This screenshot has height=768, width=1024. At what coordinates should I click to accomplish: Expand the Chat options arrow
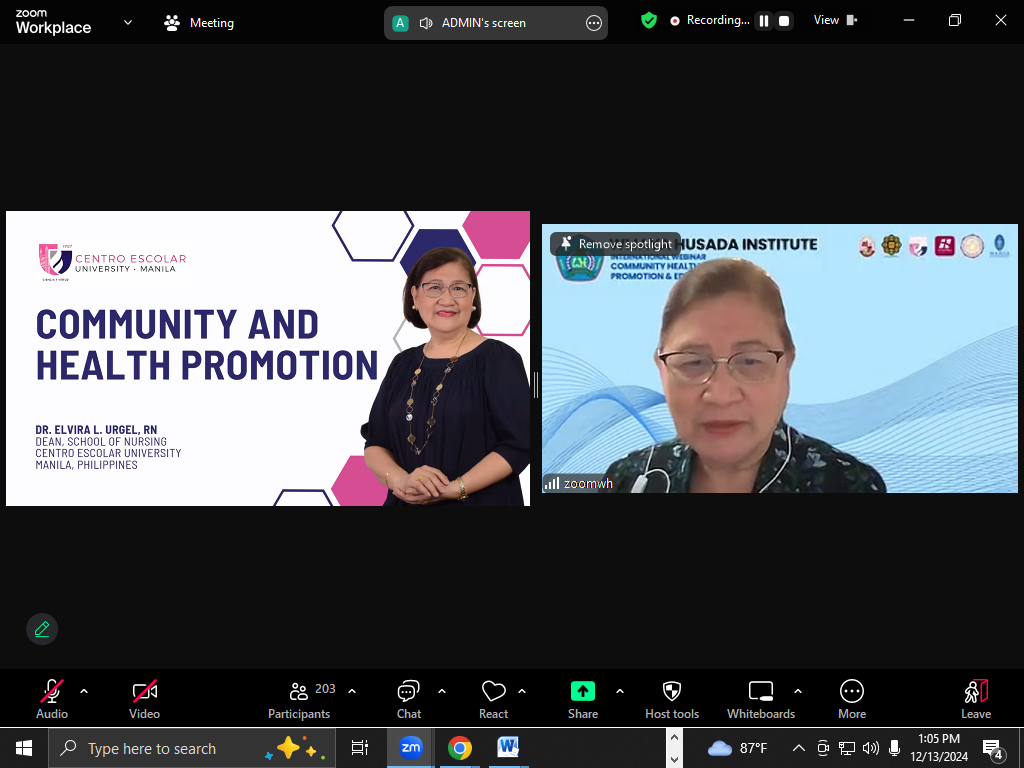[x=441, y=691]
